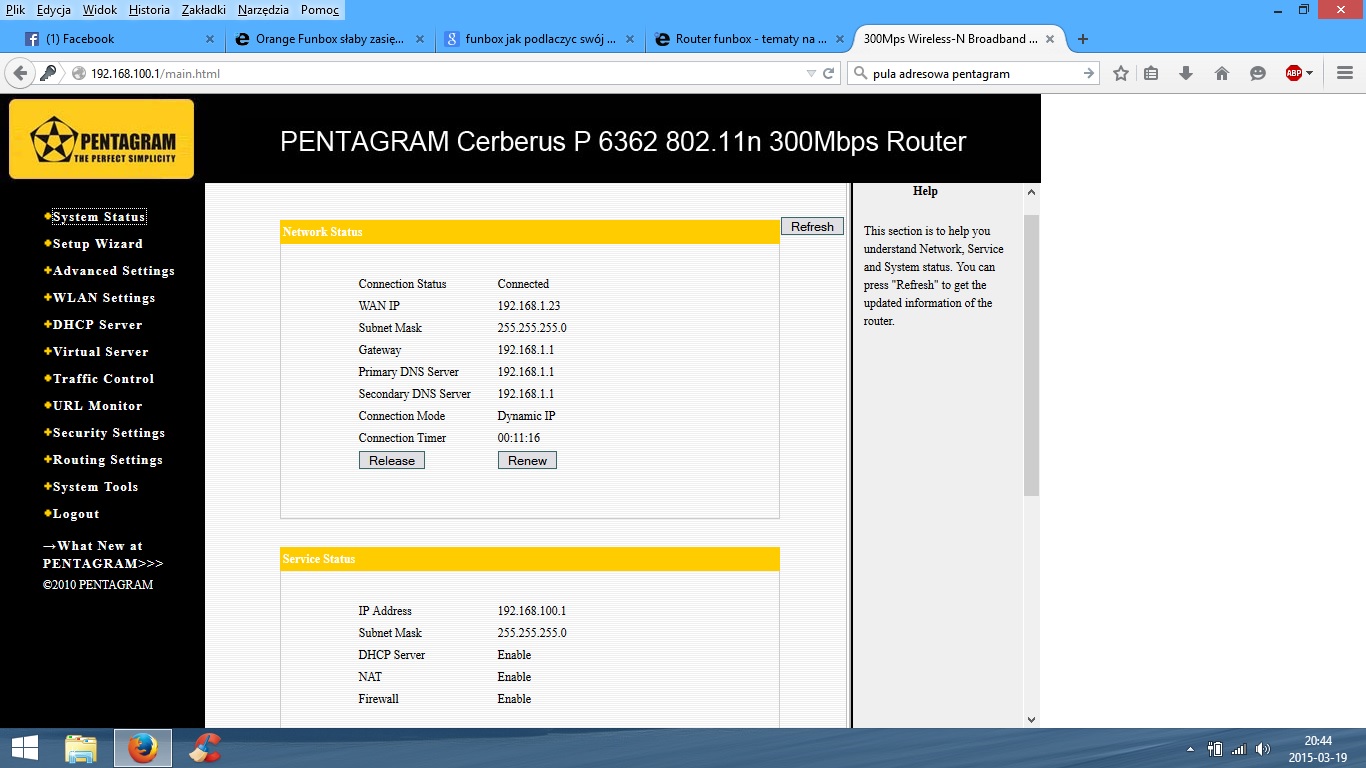Bookmark this page with the star icon
This screenshot has width=1366, height=768.
coord(1121,73)
